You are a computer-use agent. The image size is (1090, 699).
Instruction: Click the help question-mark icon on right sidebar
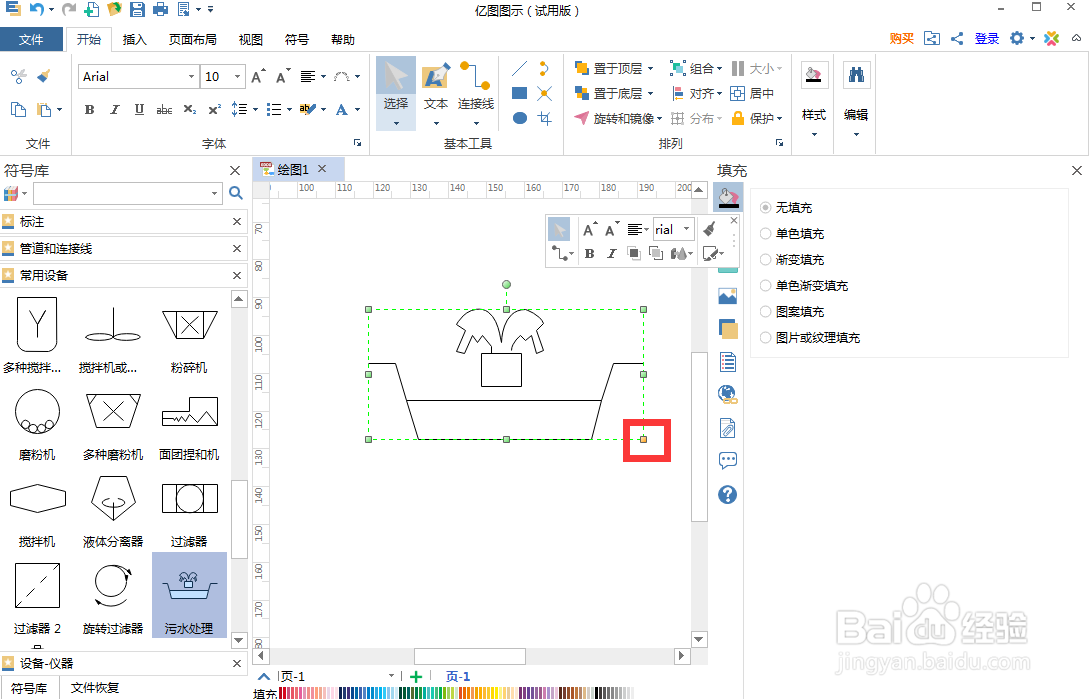[x=727, y=494]
